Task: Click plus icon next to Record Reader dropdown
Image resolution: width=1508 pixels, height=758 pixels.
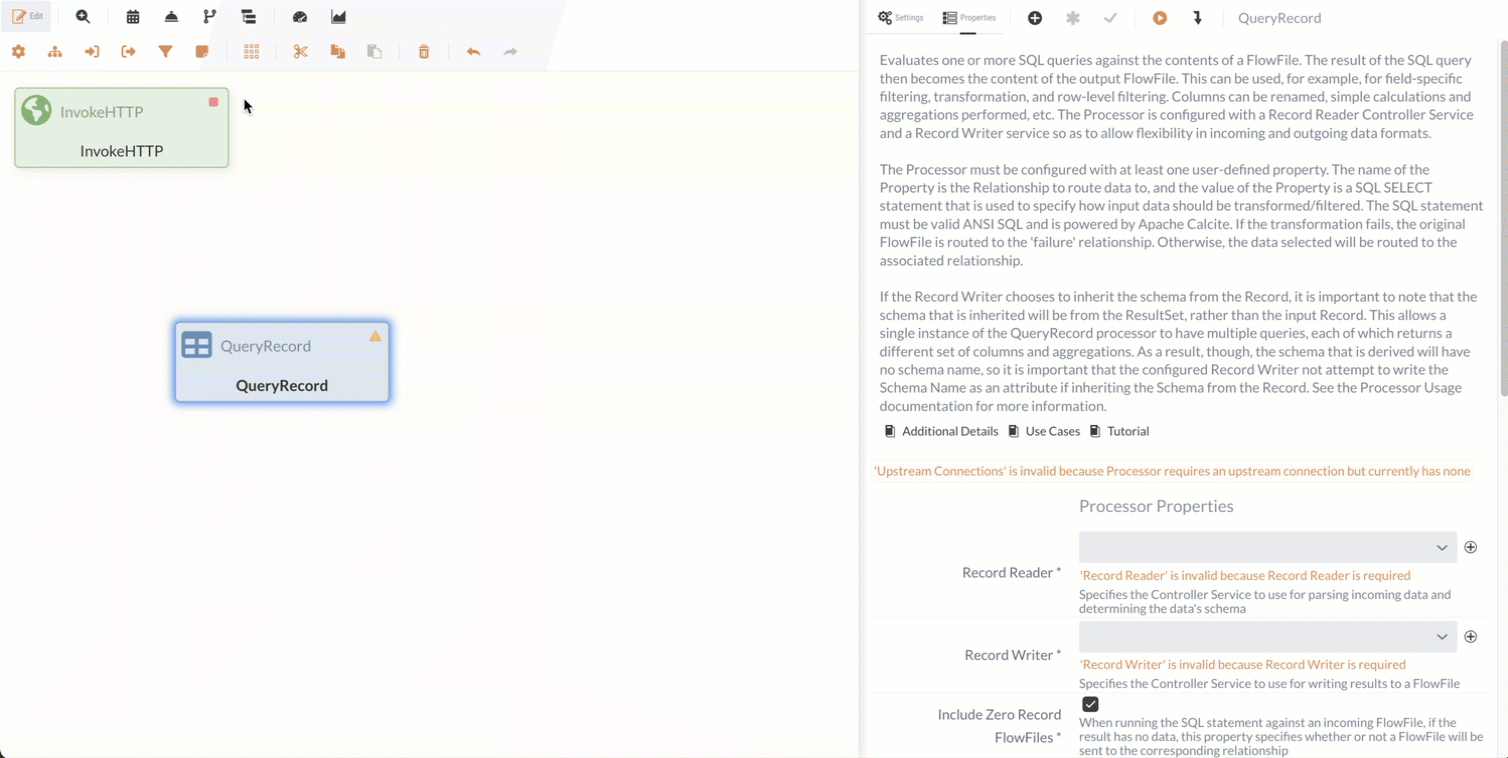Action: click(1471, 547)
